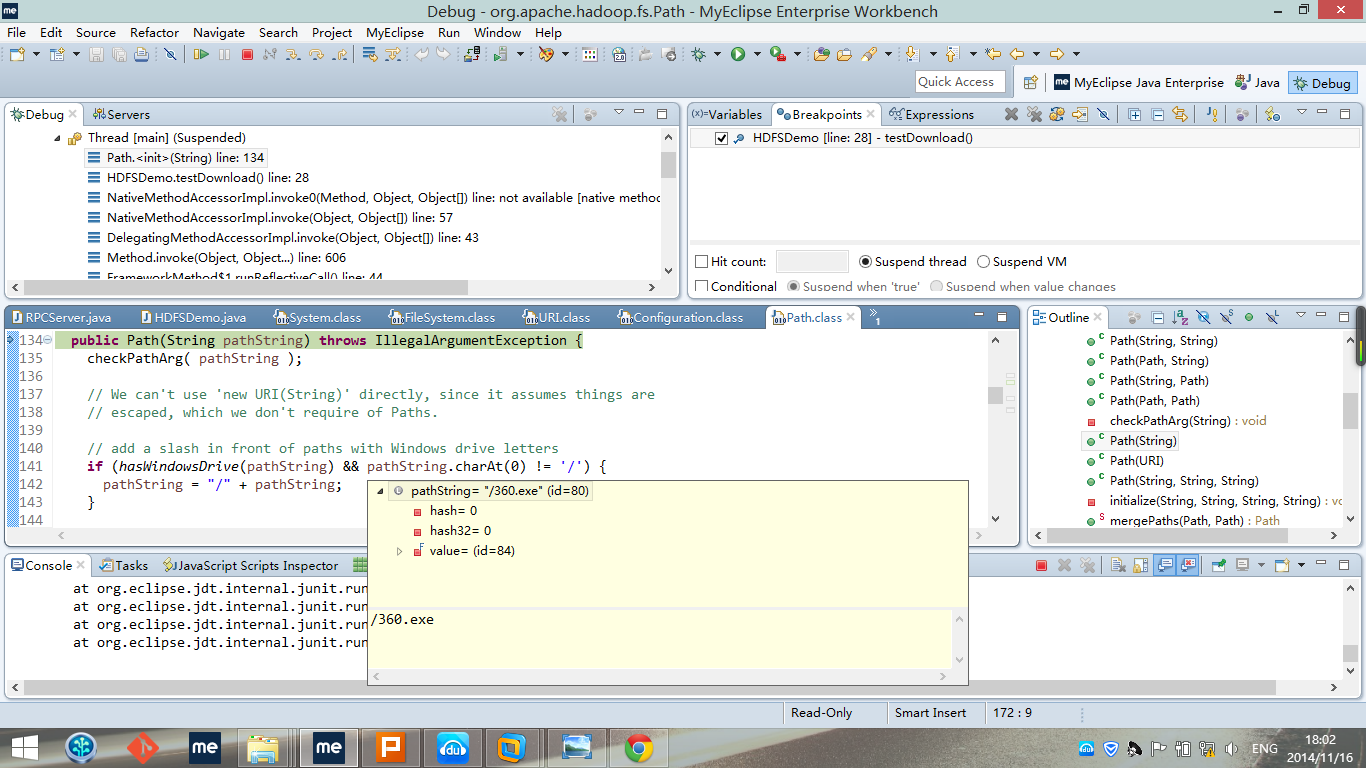Click the Step Return icon
Viewport: 1366px width, 768px height.
tap(341, 54)
